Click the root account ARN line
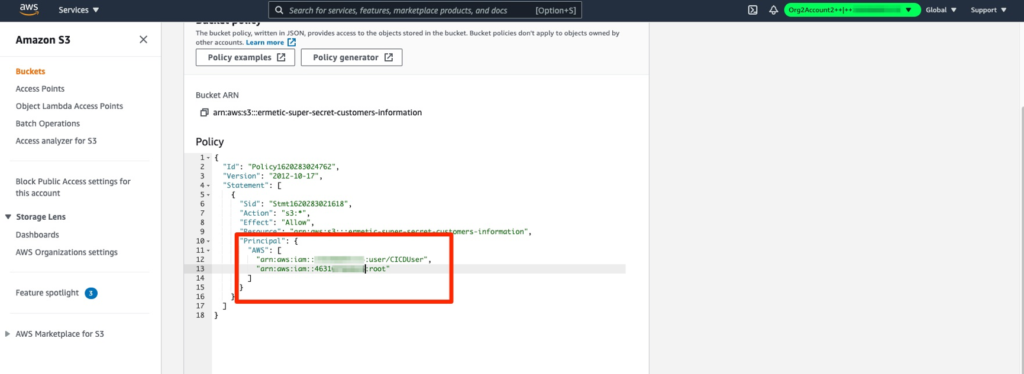 (x=323, y=269)
